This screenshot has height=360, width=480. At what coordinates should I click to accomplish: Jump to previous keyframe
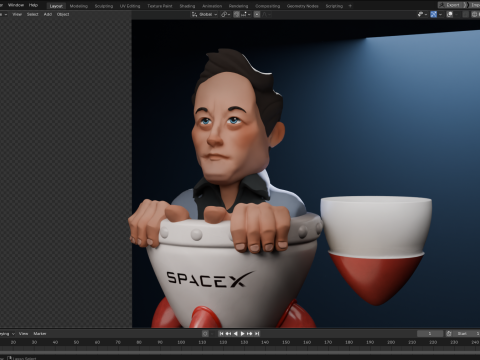pyautogui.click(x=228, y=333)
